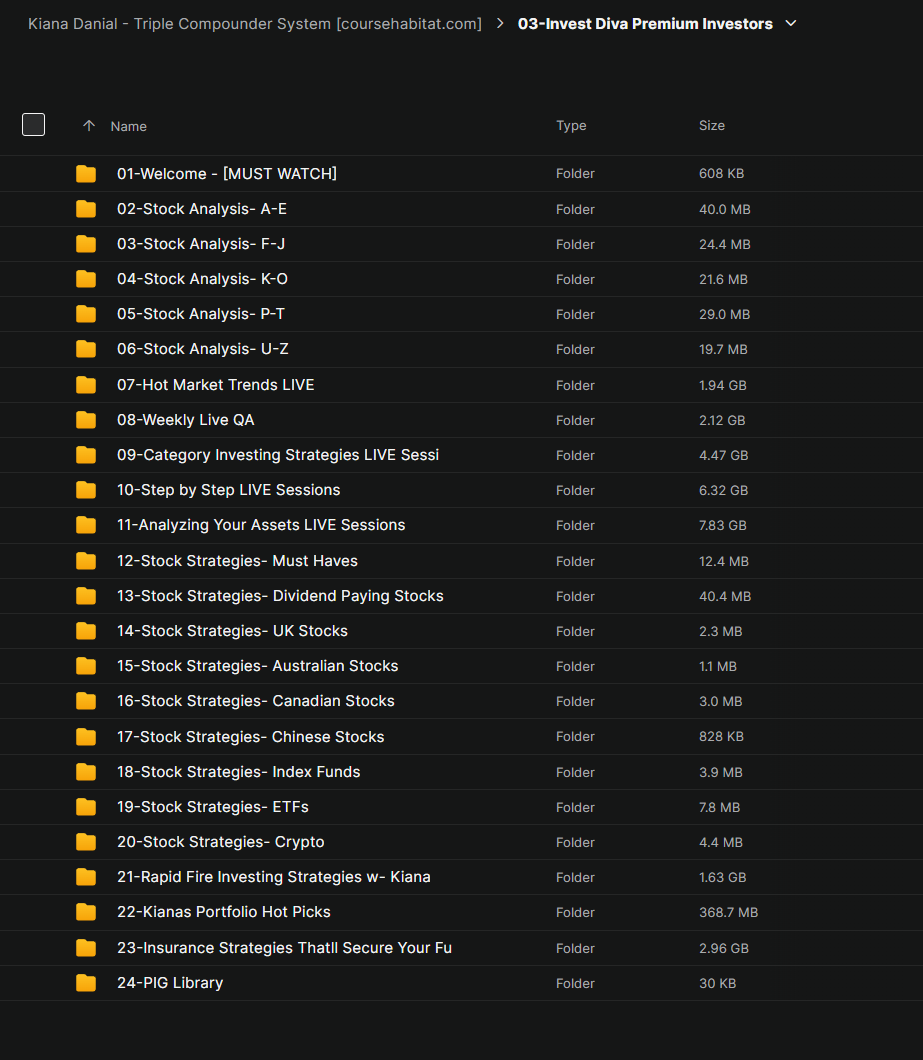The width and height of the screenshot is (923, 1060).
Task: Open 04-Stock Analysis- K-O folder name
Action: (x=202, y=279)
